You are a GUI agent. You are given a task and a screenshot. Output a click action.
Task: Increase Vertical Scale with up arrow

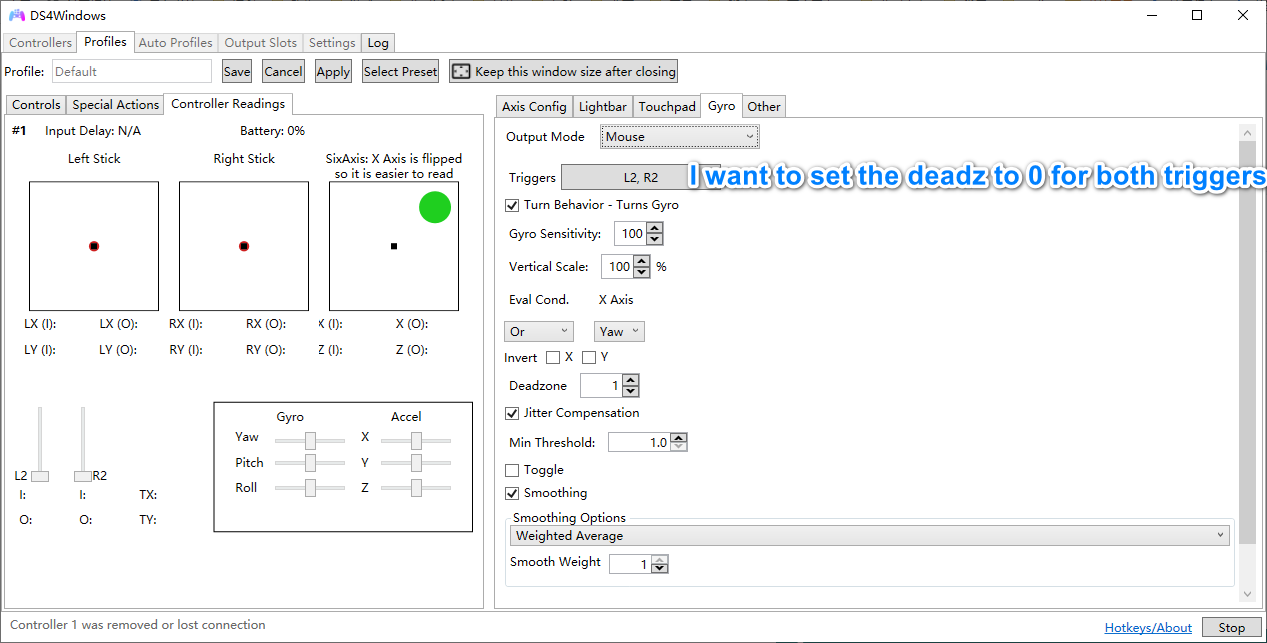pos(642,262)
